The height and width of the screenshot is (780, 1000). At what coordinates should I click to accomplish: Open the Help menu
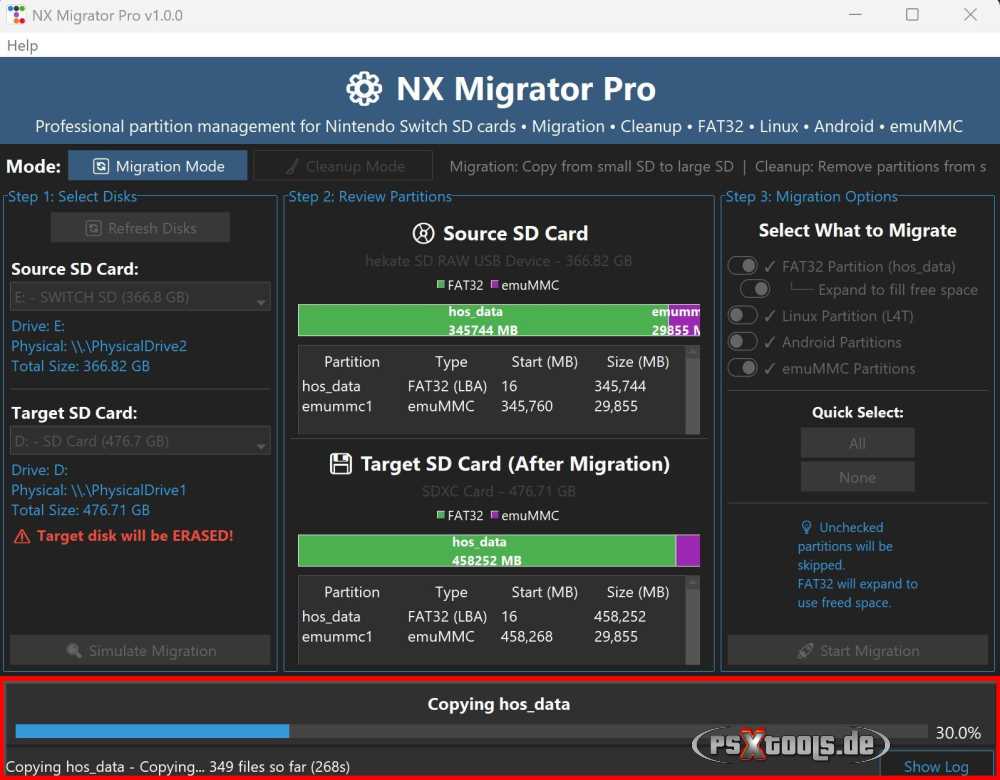click(22, 45)
